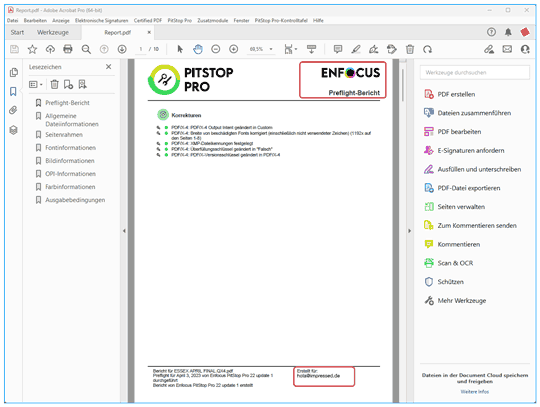Collapse the right tools pane arrow
540x407 pixels.
pos(409,231)
